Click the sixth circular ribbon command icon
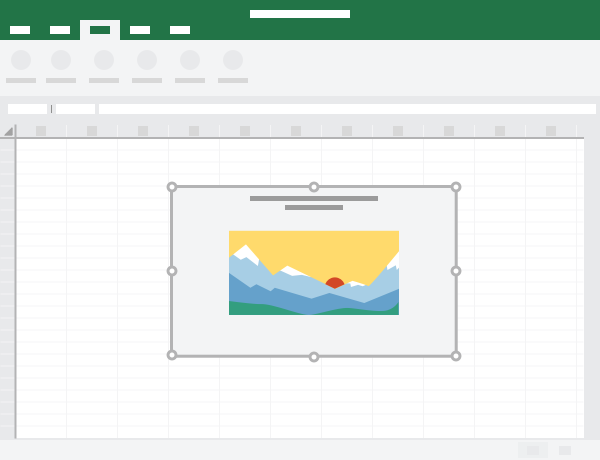This screenshot has height=460, width=600. tap(233, 60)
